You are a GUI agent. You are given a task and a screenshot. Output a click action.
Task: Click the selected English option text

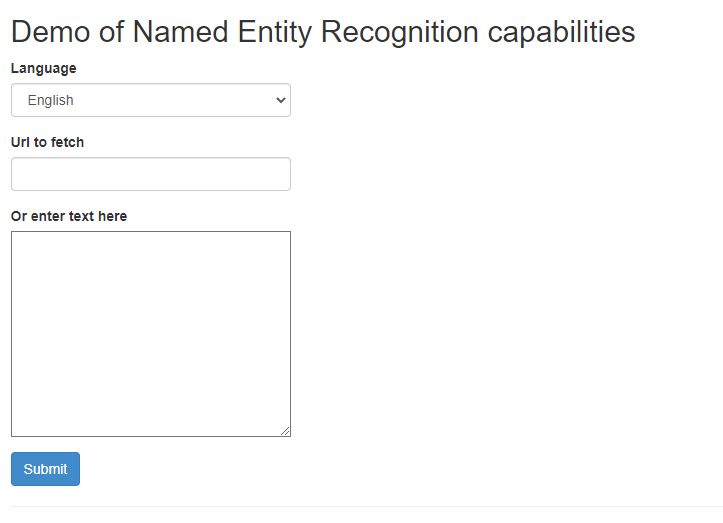point(51,100)
